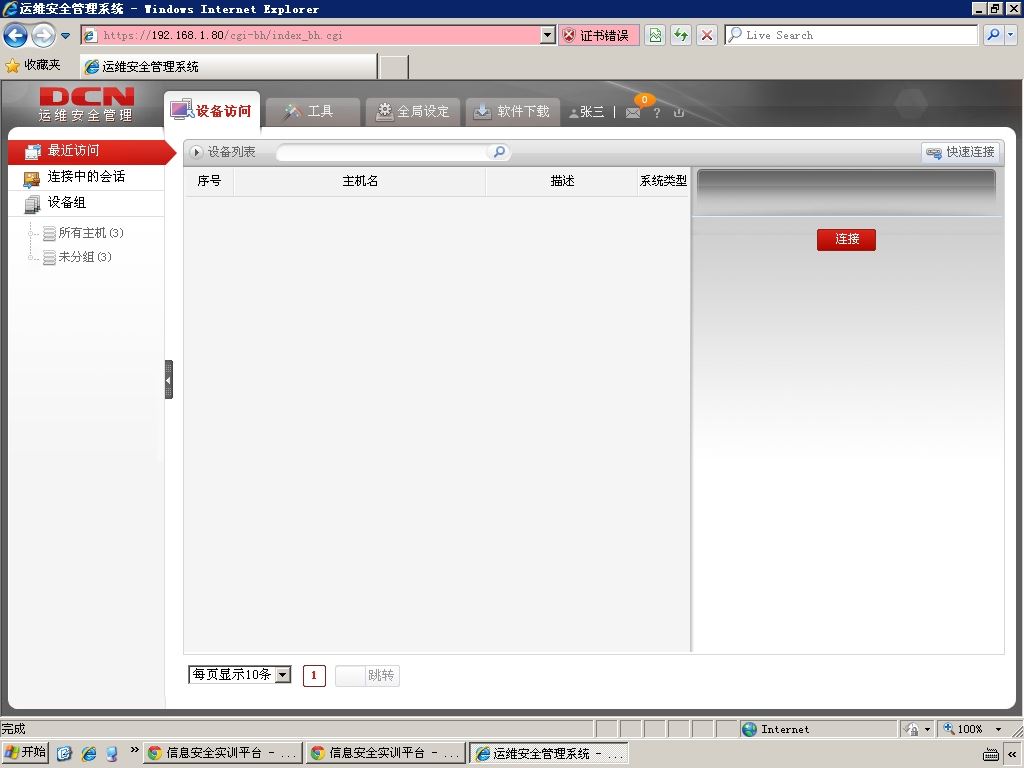
Task: Click the refresh page icon
Action: pos(681,35)
